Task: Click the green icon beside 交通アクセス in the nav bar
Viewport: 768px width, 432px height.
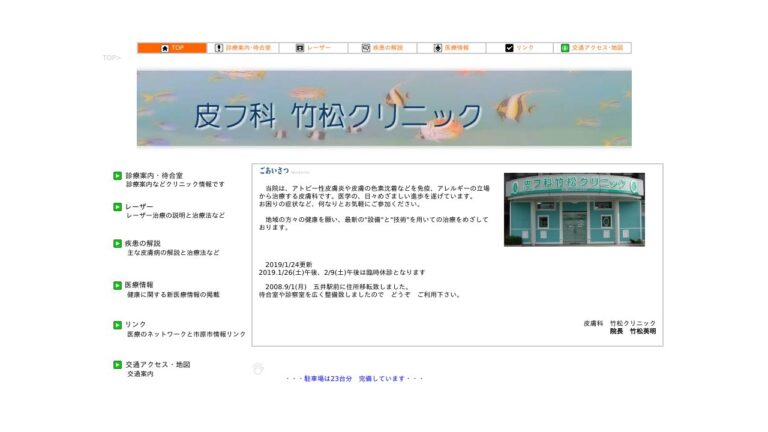Action: (565, 48)
